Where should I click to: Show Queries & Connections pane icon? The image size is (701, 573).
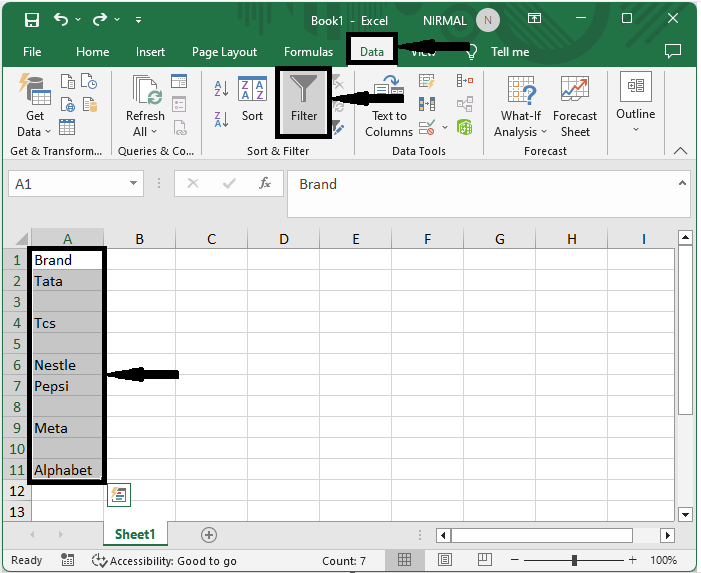(179, 81)
